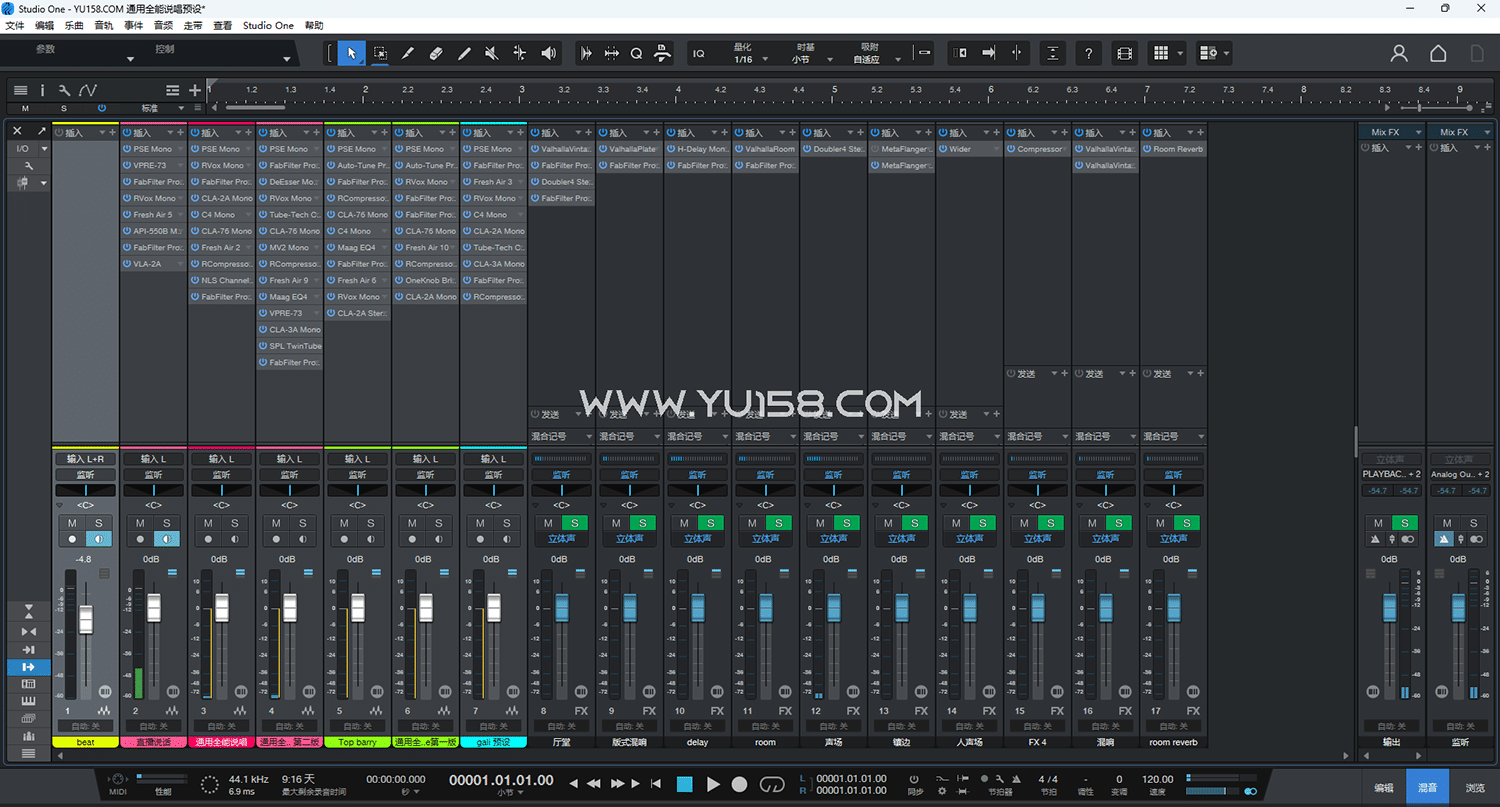Open the track inspector i icon
The image size is (1500, 807).
pyautogui.click(x=42, y=90)
